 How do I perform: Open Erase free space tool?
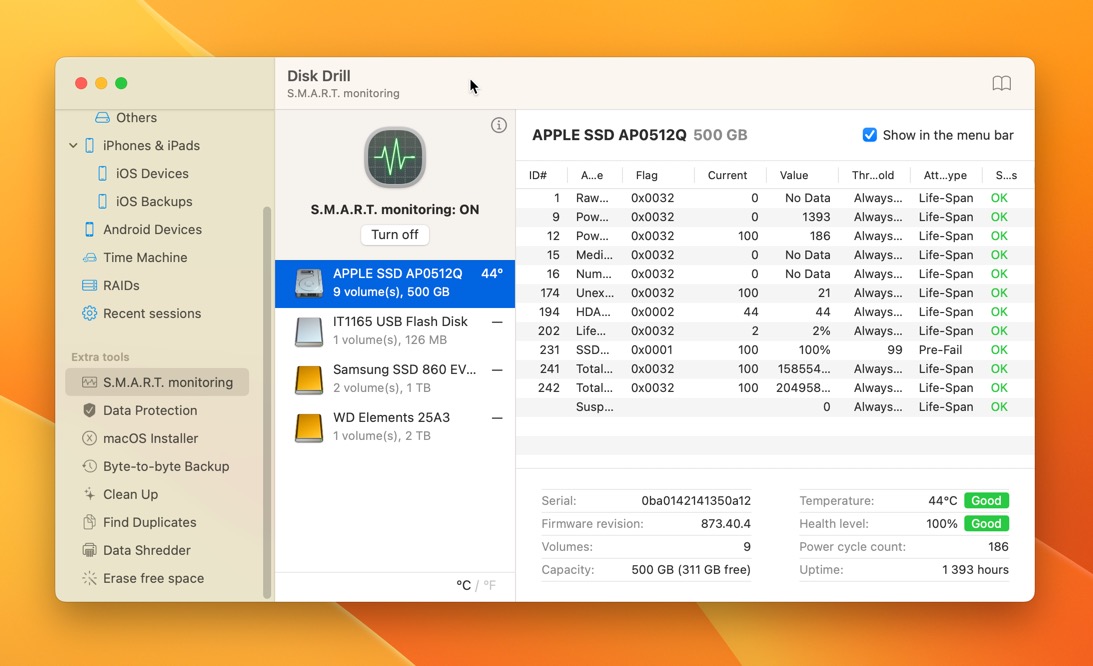(x=153, y=578)
